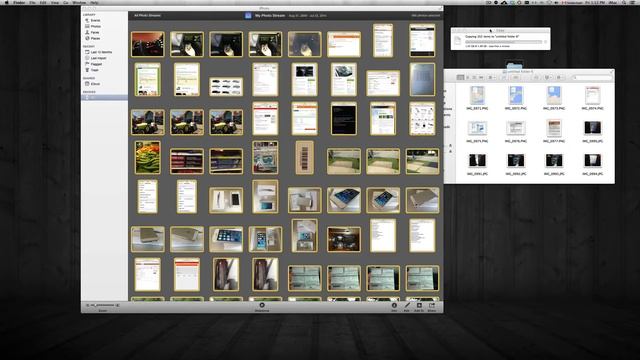
Task: Select IMG_0977.PNG in Finder window
Action: pyautogui.click(x=554, y=131)
